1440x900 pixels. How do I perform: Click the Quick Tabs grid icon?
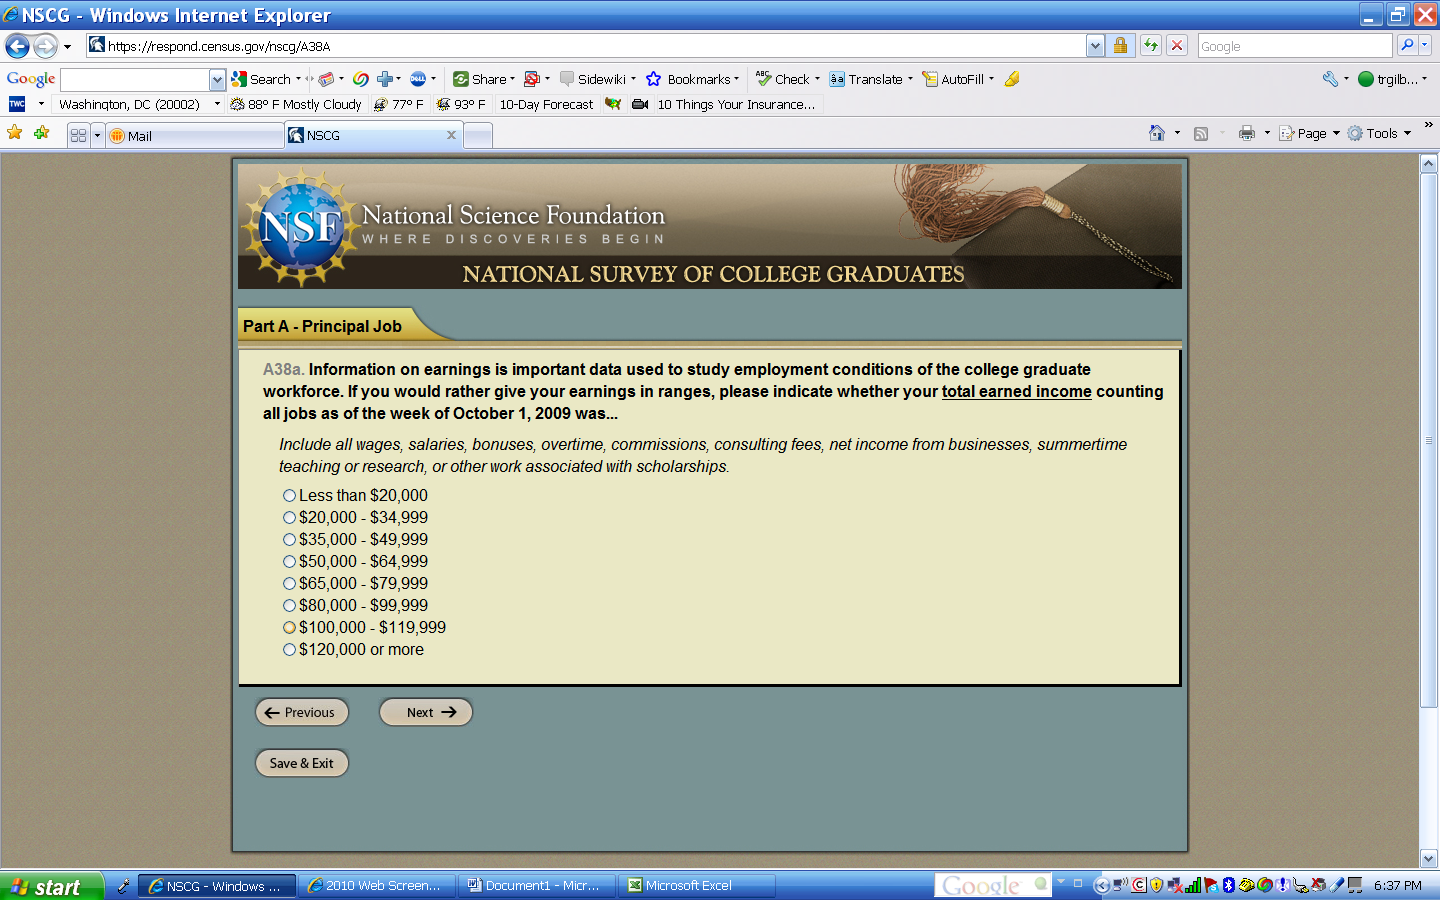[78, 135]
